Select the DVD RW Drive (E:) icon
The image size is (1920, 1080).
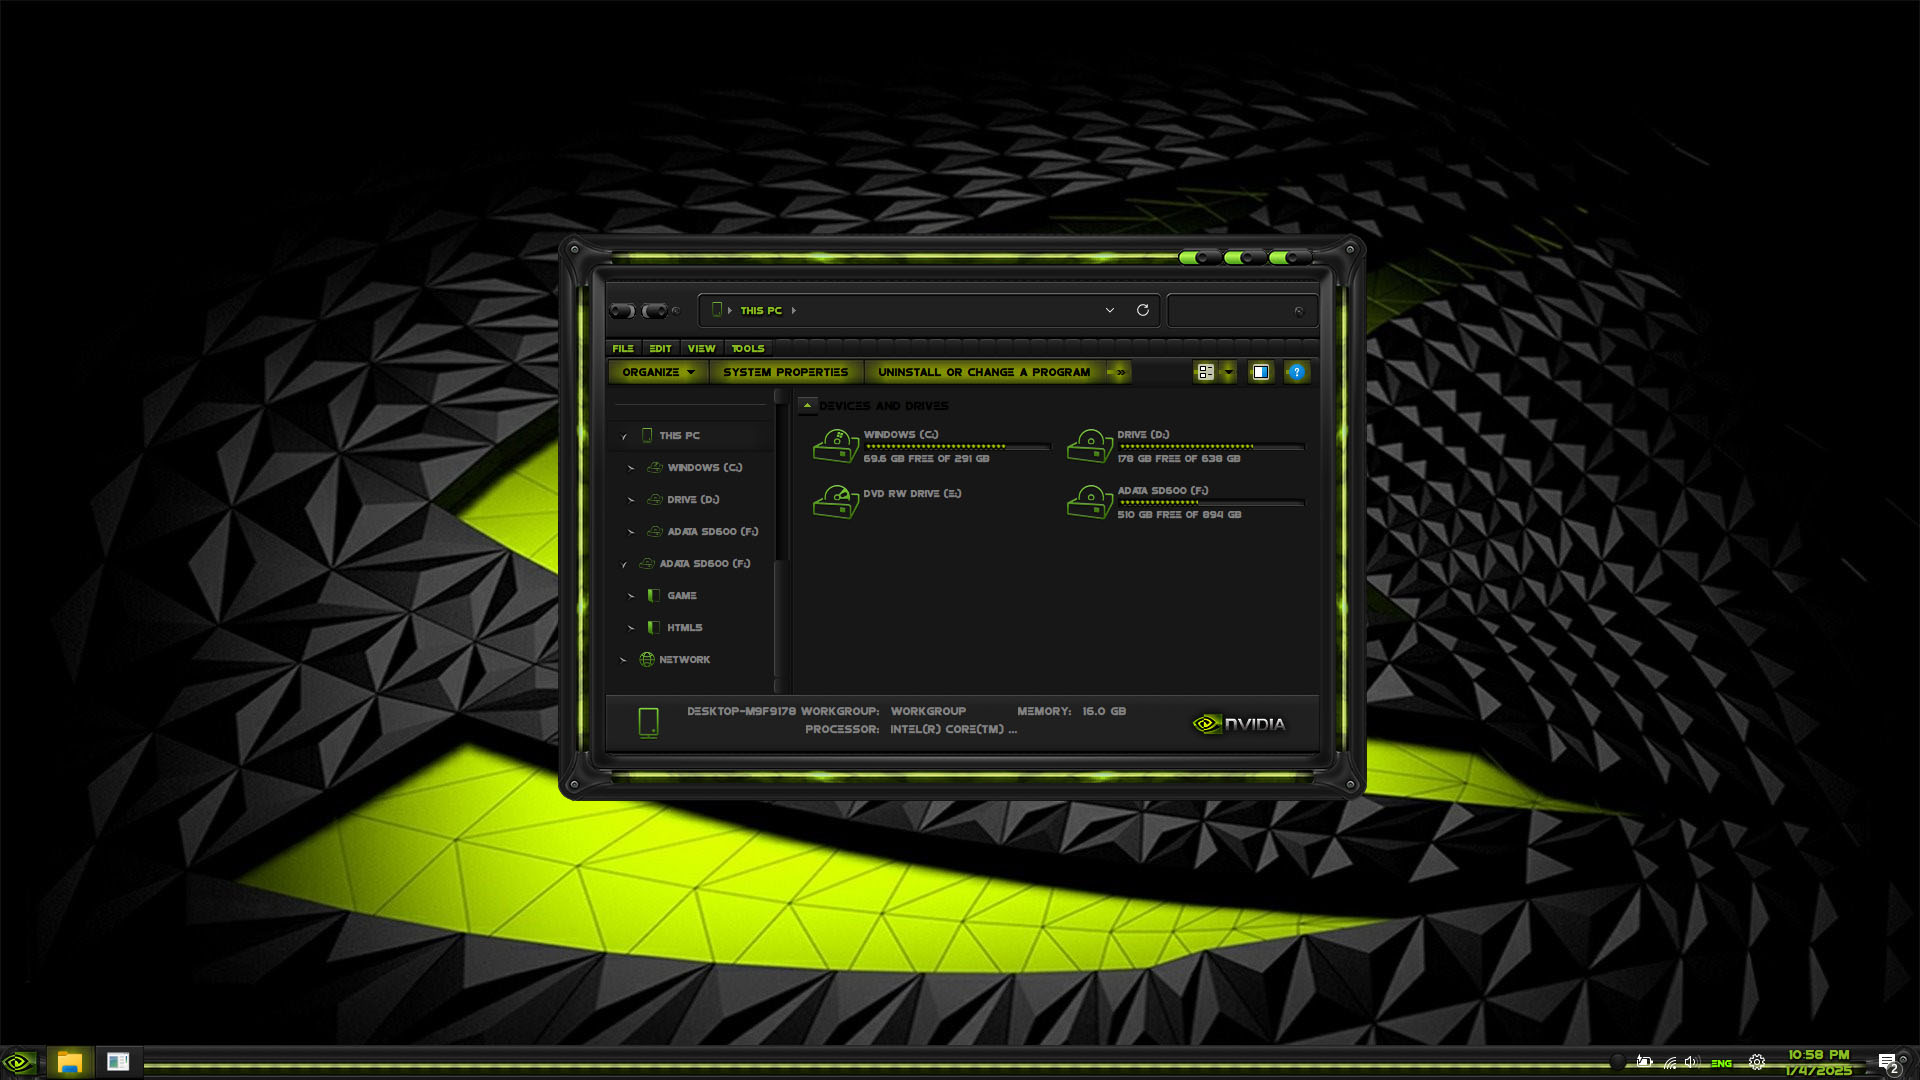(x=835, y=502)
